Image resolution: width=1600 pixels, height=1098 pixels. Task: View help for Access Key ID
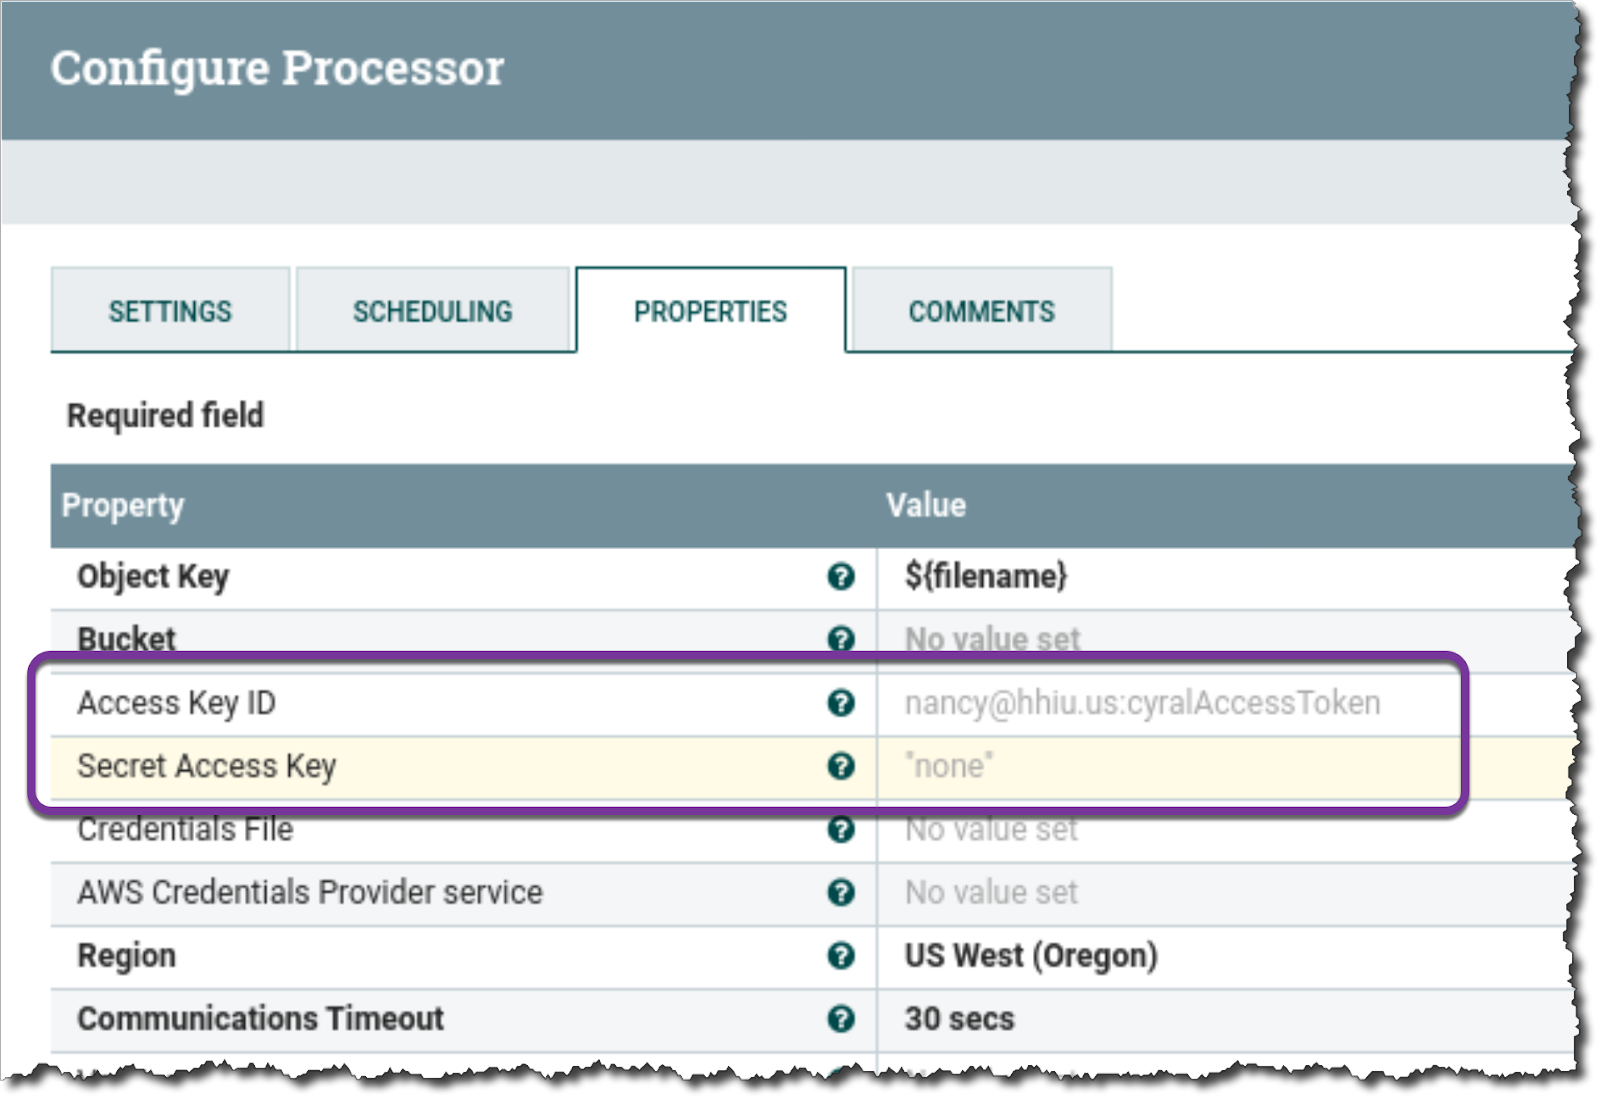coord(843,702)
